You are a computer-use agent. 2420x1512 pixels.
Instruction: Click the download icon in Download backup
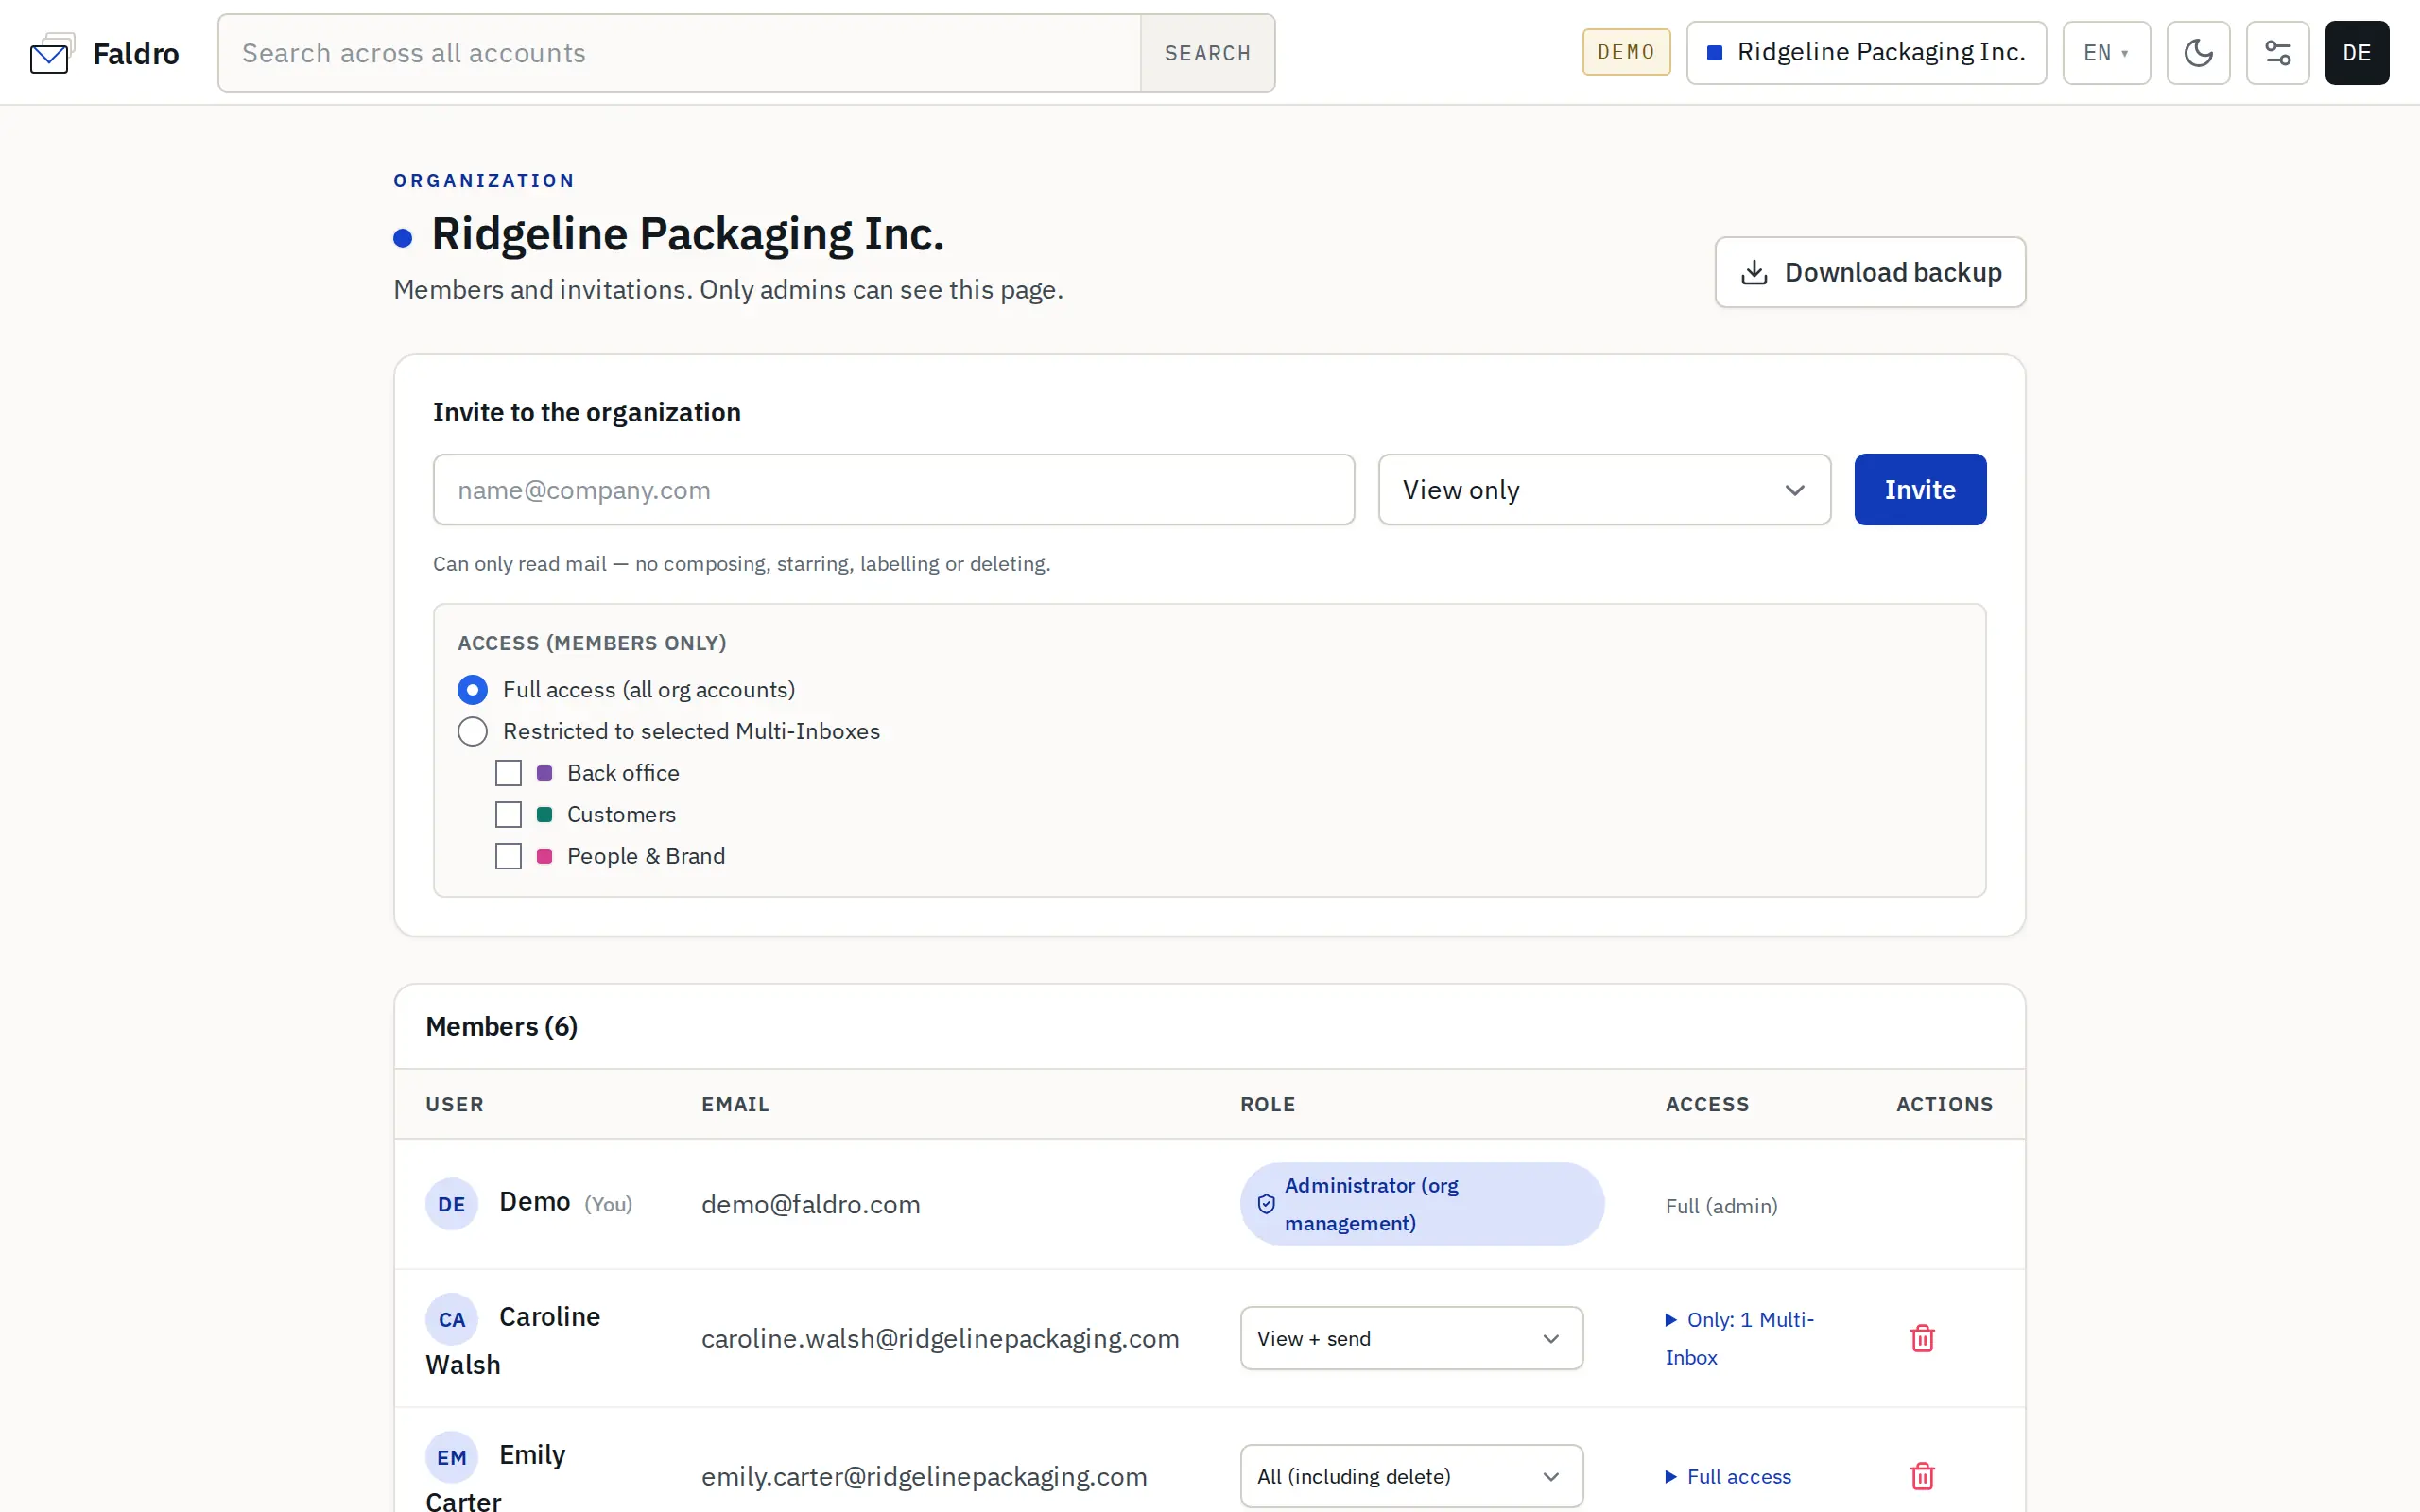coord(1754,272)
